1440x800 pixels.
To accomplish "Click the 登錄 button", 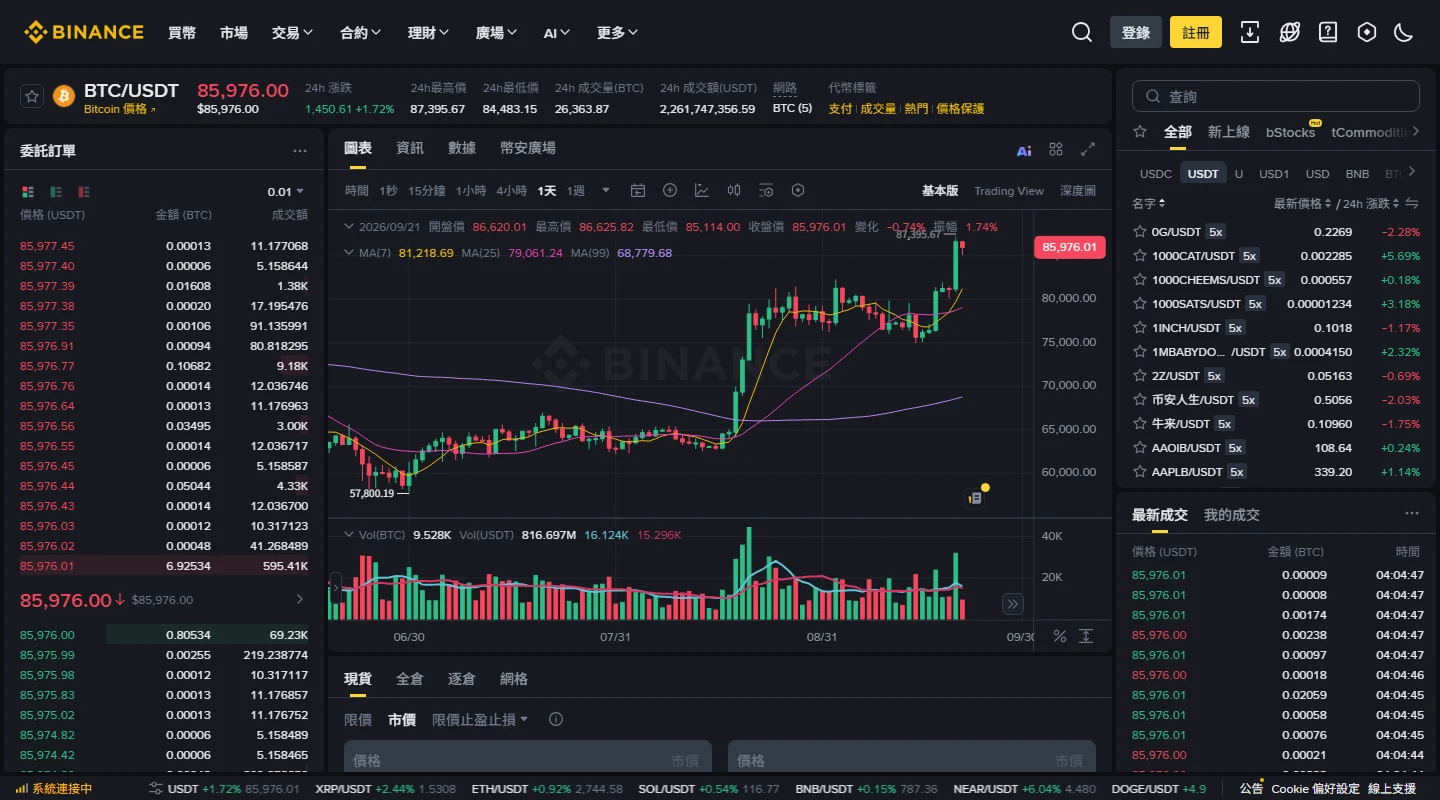I will pyautogui.click(x=1136, y=32).
